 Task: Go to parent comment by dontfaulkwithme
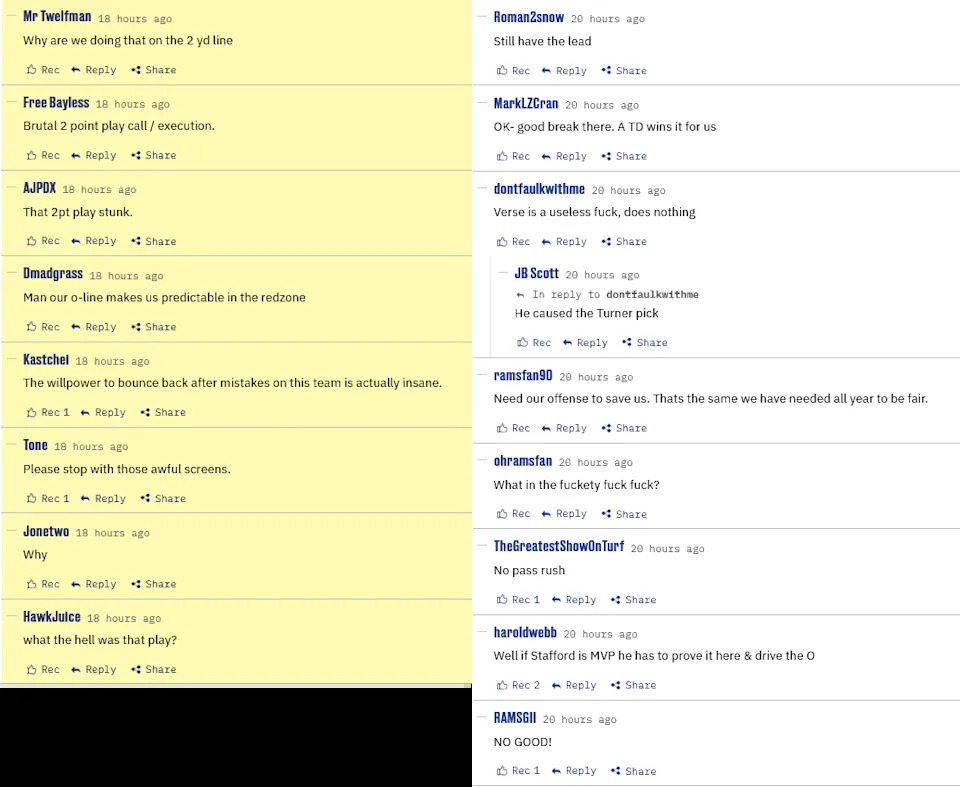pyautogui.click(x=652, y=295)
